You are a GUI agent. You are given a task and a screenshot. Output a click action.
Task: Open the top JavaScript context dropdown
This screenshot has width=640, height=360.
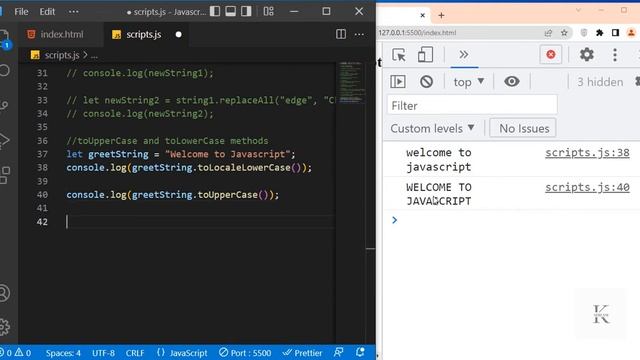tap(469, 82)
